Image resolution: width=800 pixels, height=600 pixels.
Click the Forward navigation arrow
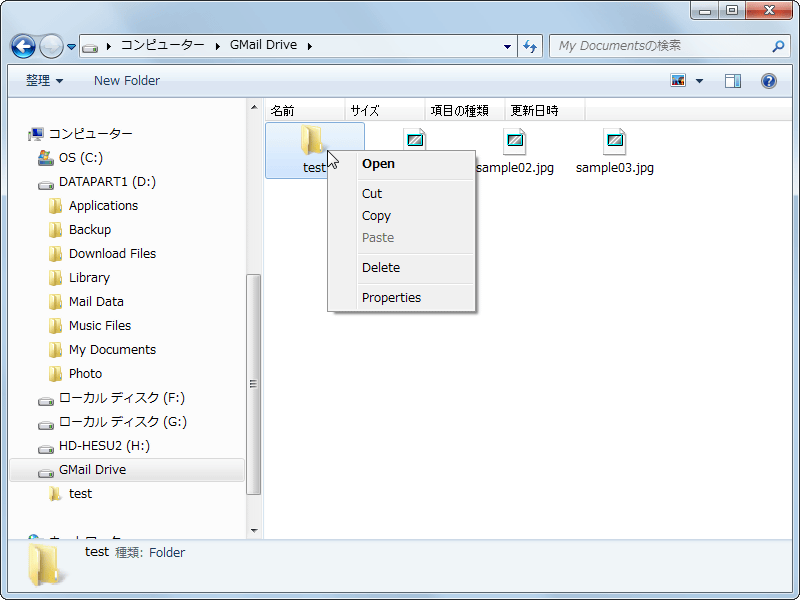(51, 46)
